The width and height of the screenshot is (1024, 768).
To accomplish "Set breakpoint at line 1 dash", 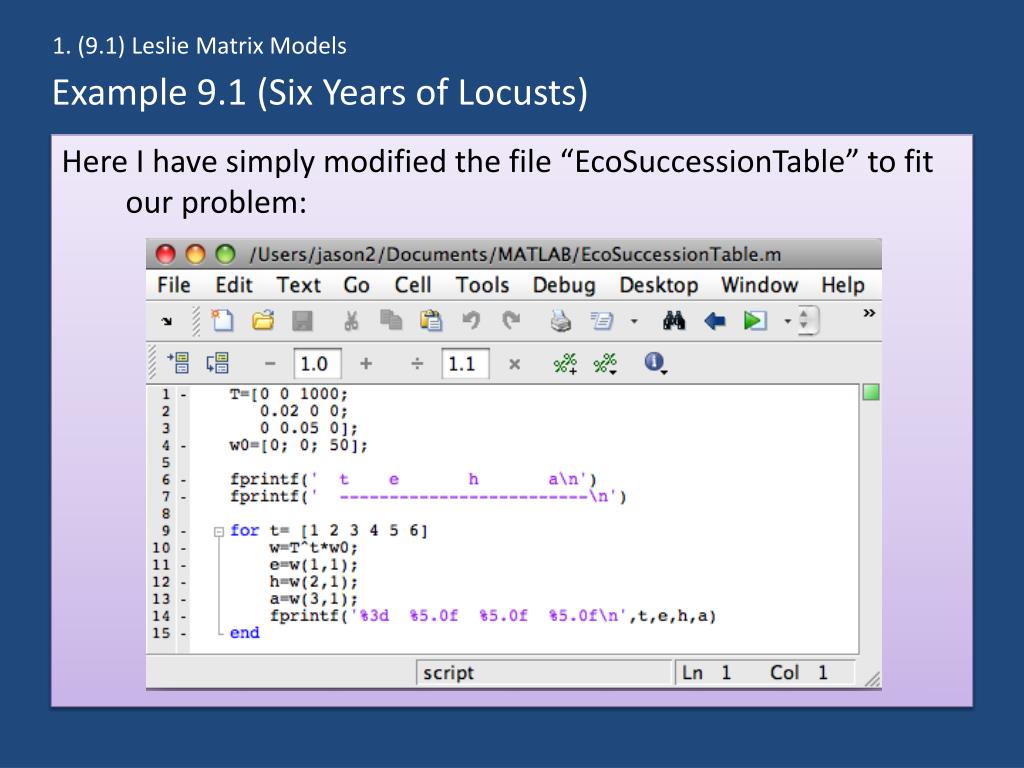I will tap(184, 394).
